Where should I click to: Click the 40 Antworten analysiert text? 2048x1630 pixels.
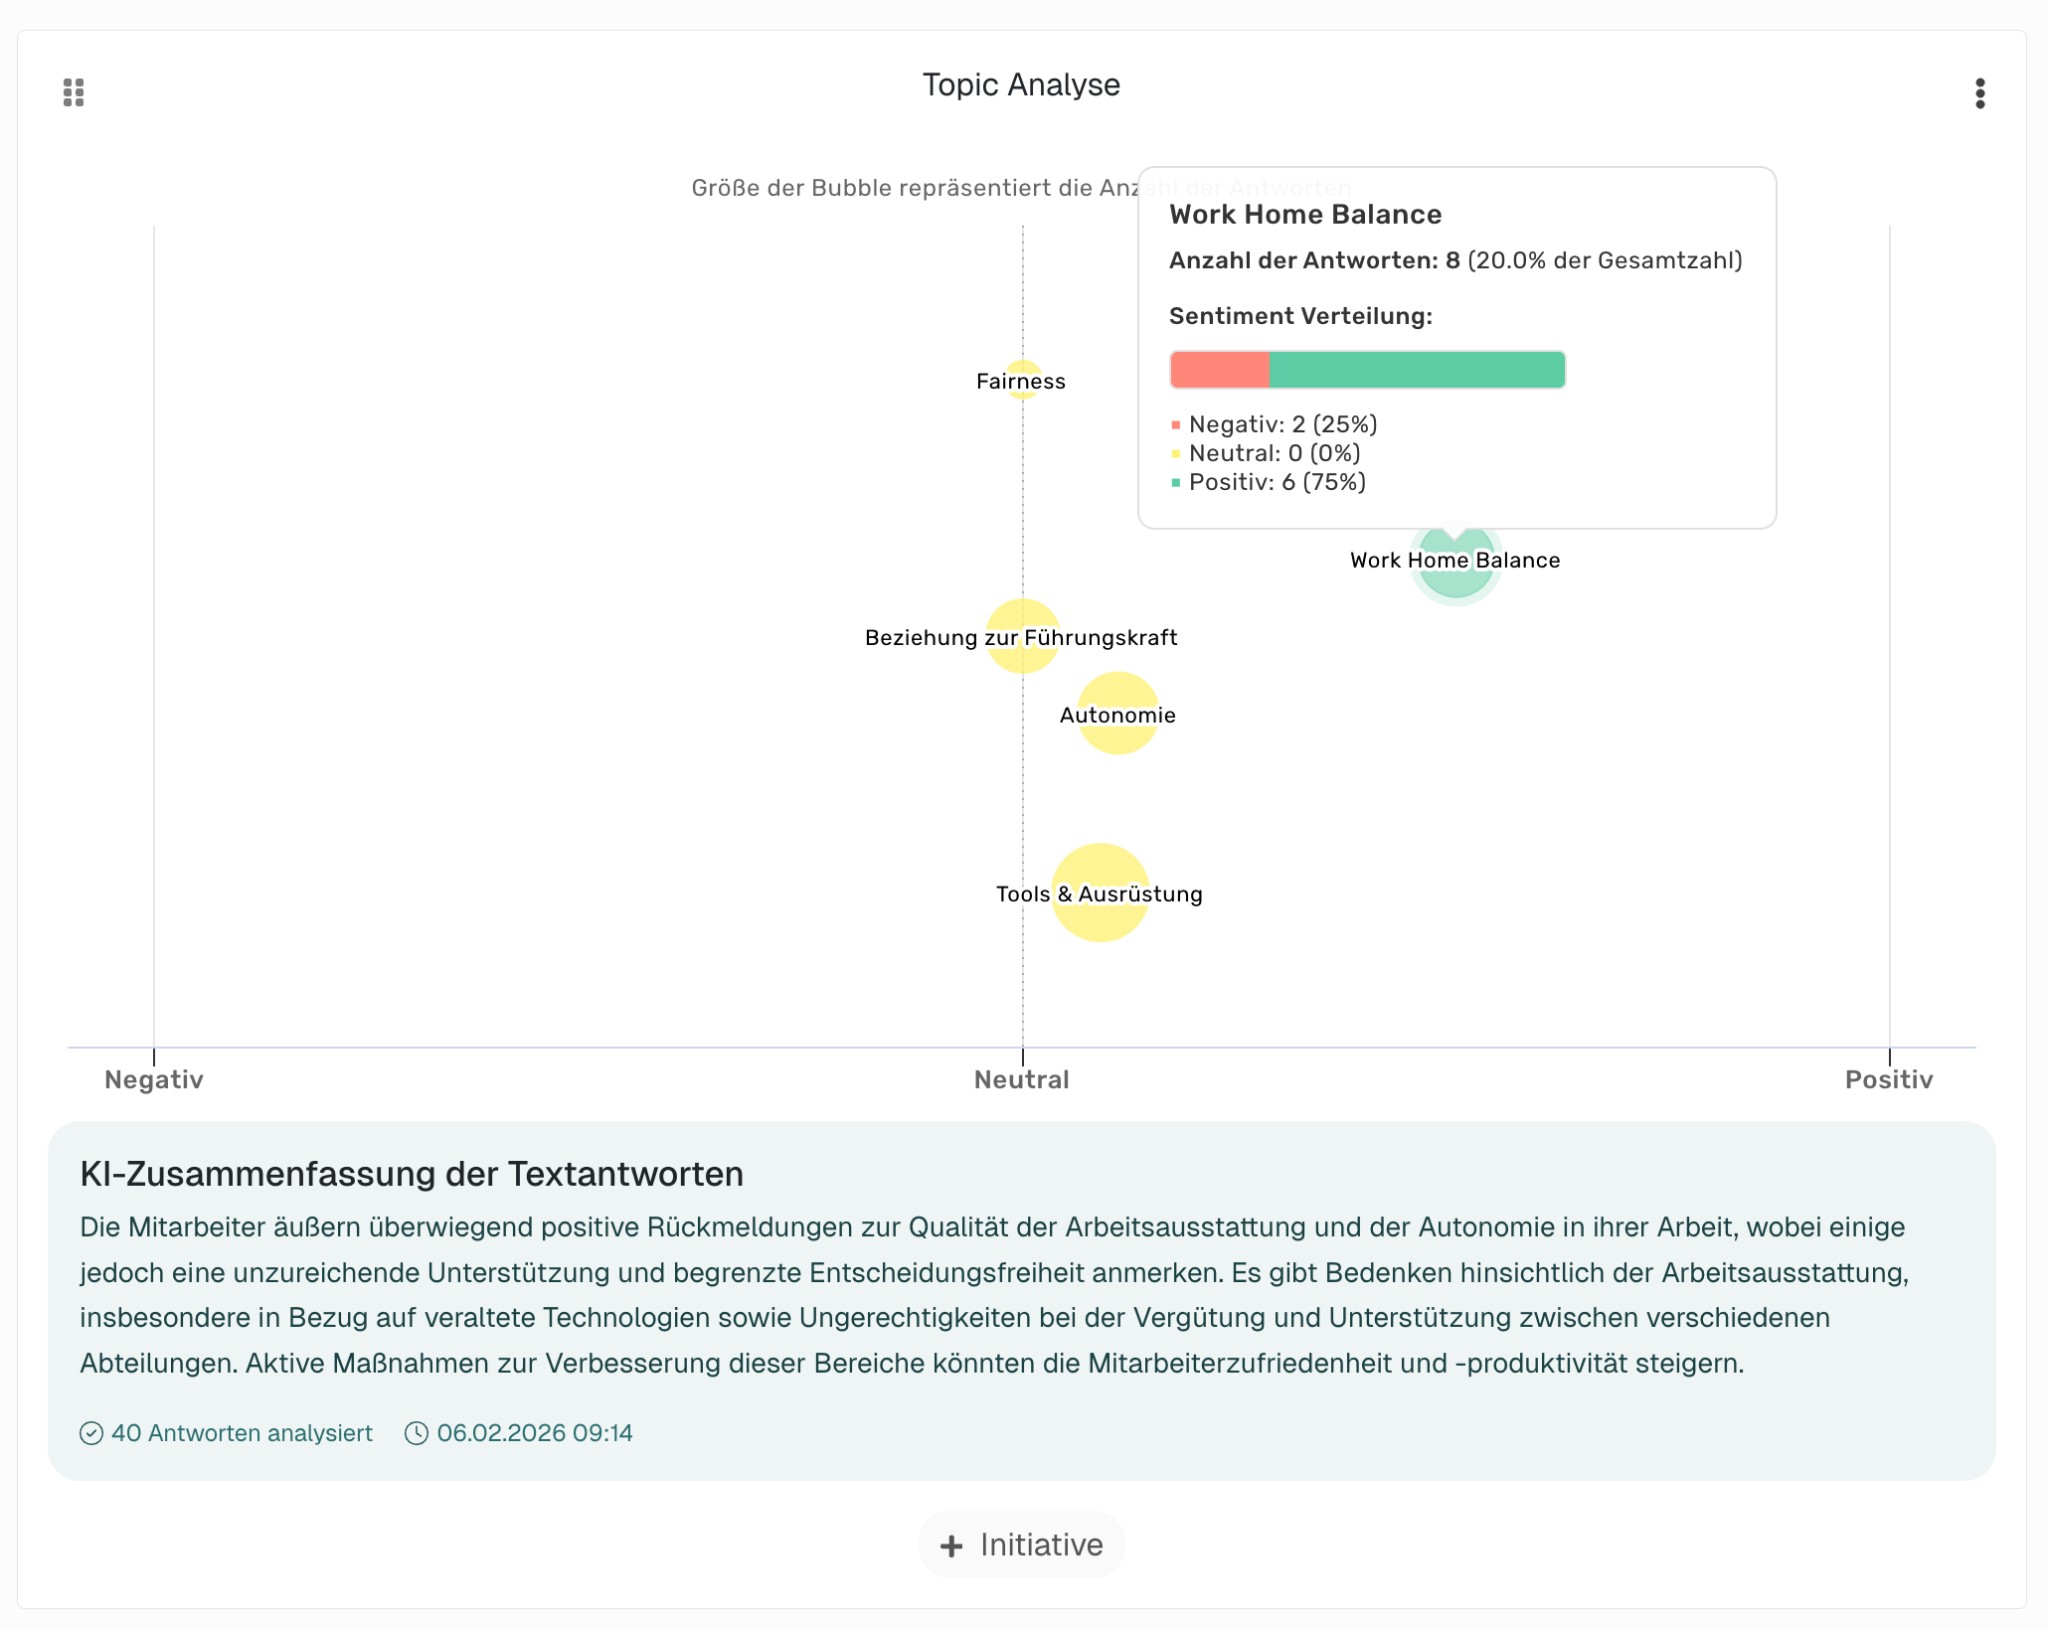tap(241, 1433)
